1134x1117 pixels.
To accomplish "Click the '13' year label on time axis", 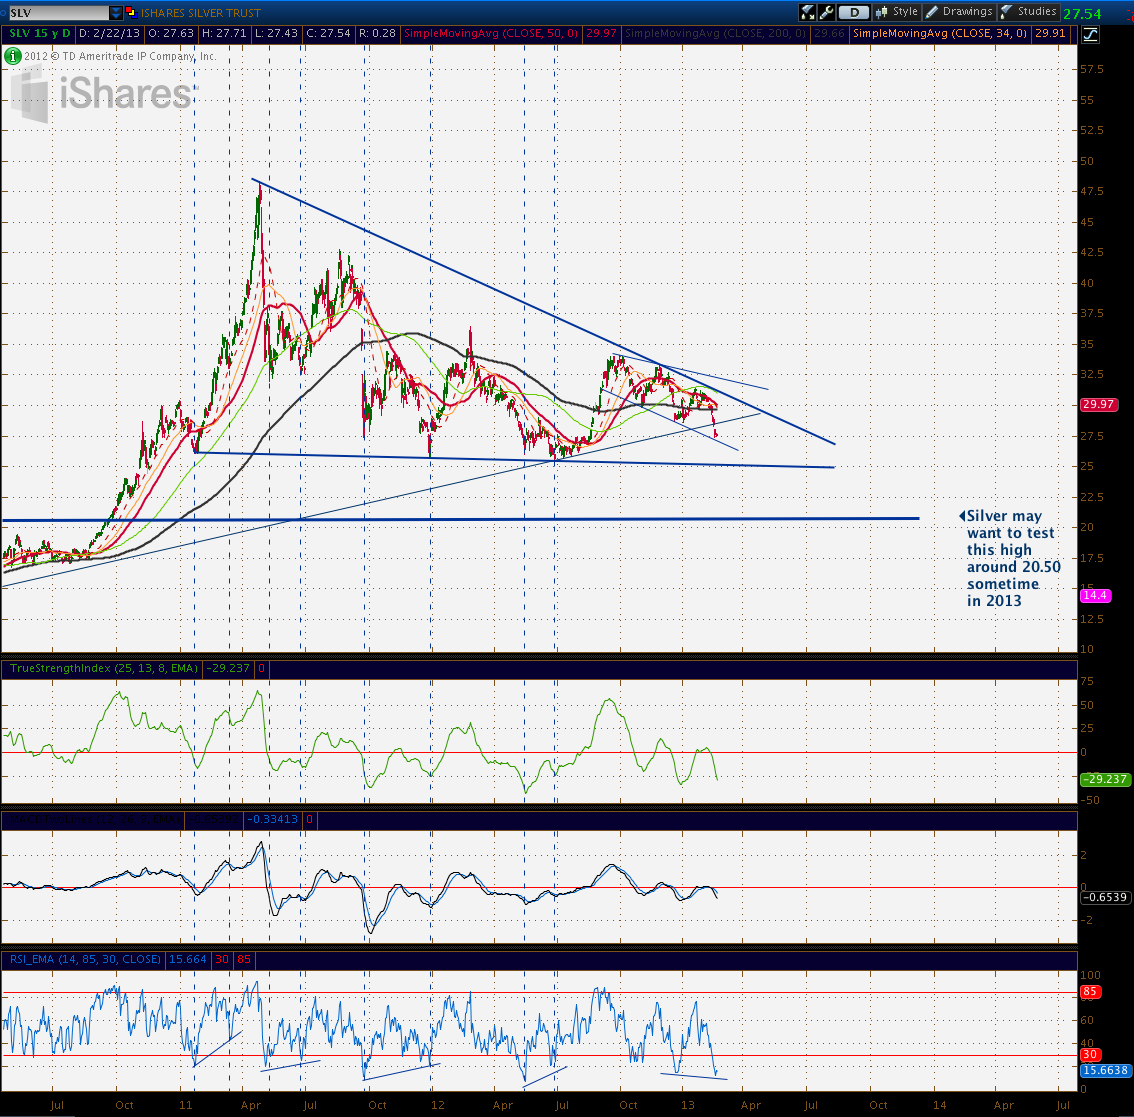I will pyautogui.click(x=688, y=1105).
